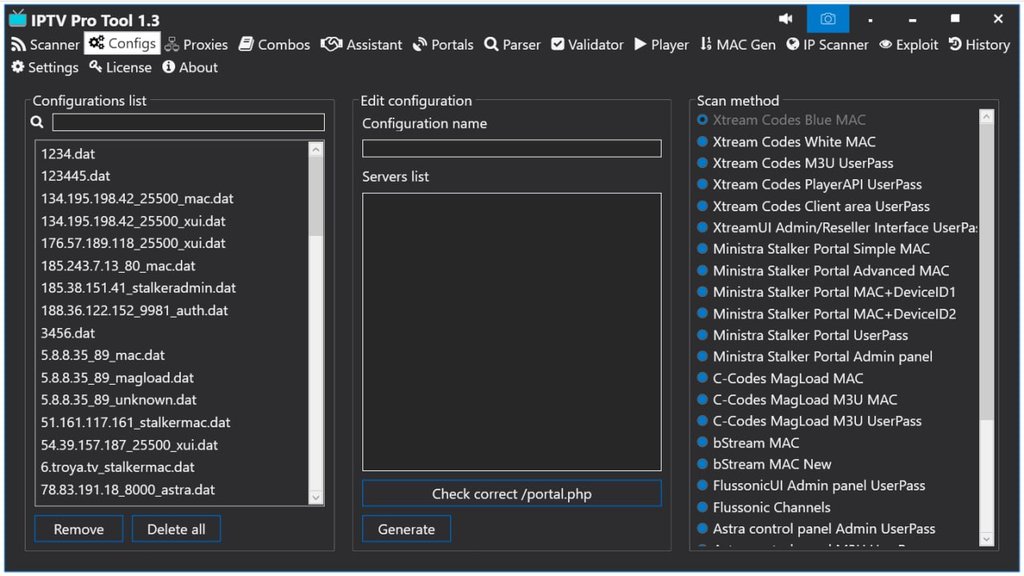Open MAC Gen tab
This screenshot has width=1024, height=576.
click(738, 44)
